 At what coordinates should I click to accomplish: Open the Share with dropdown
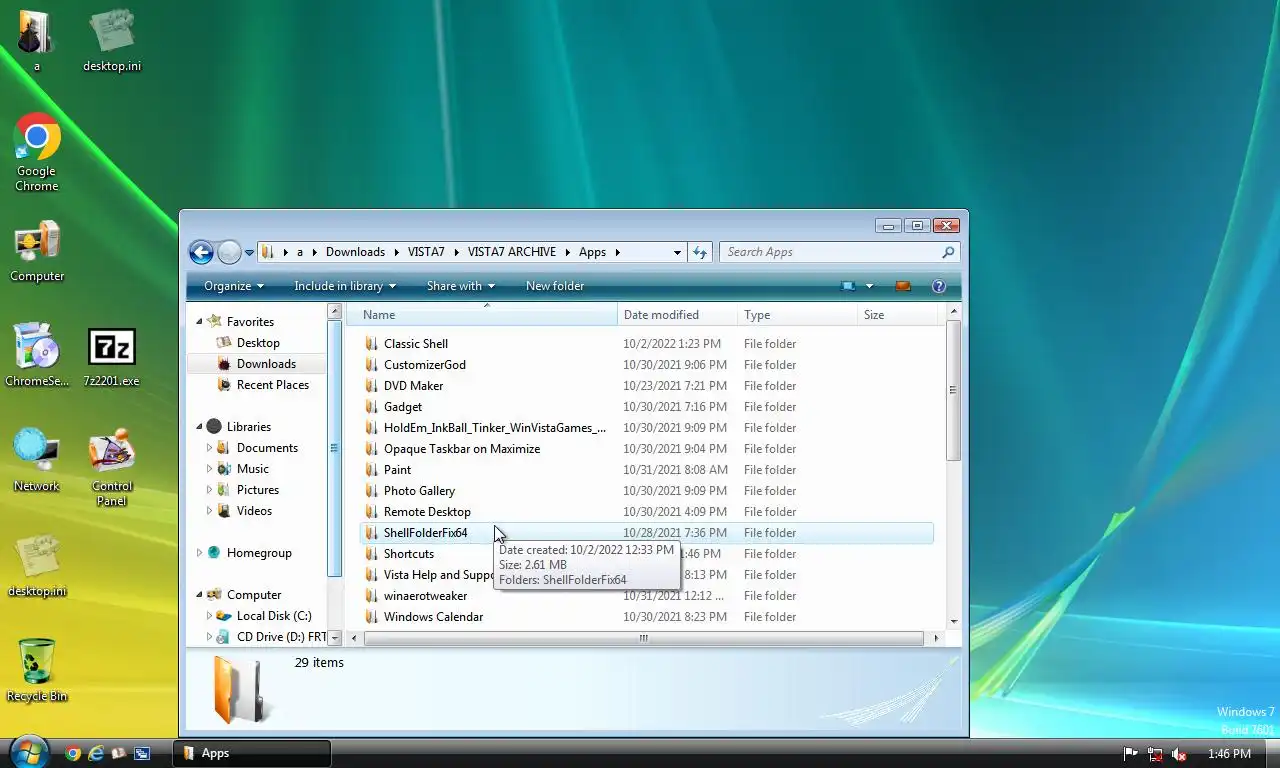[x=461, y=286]
